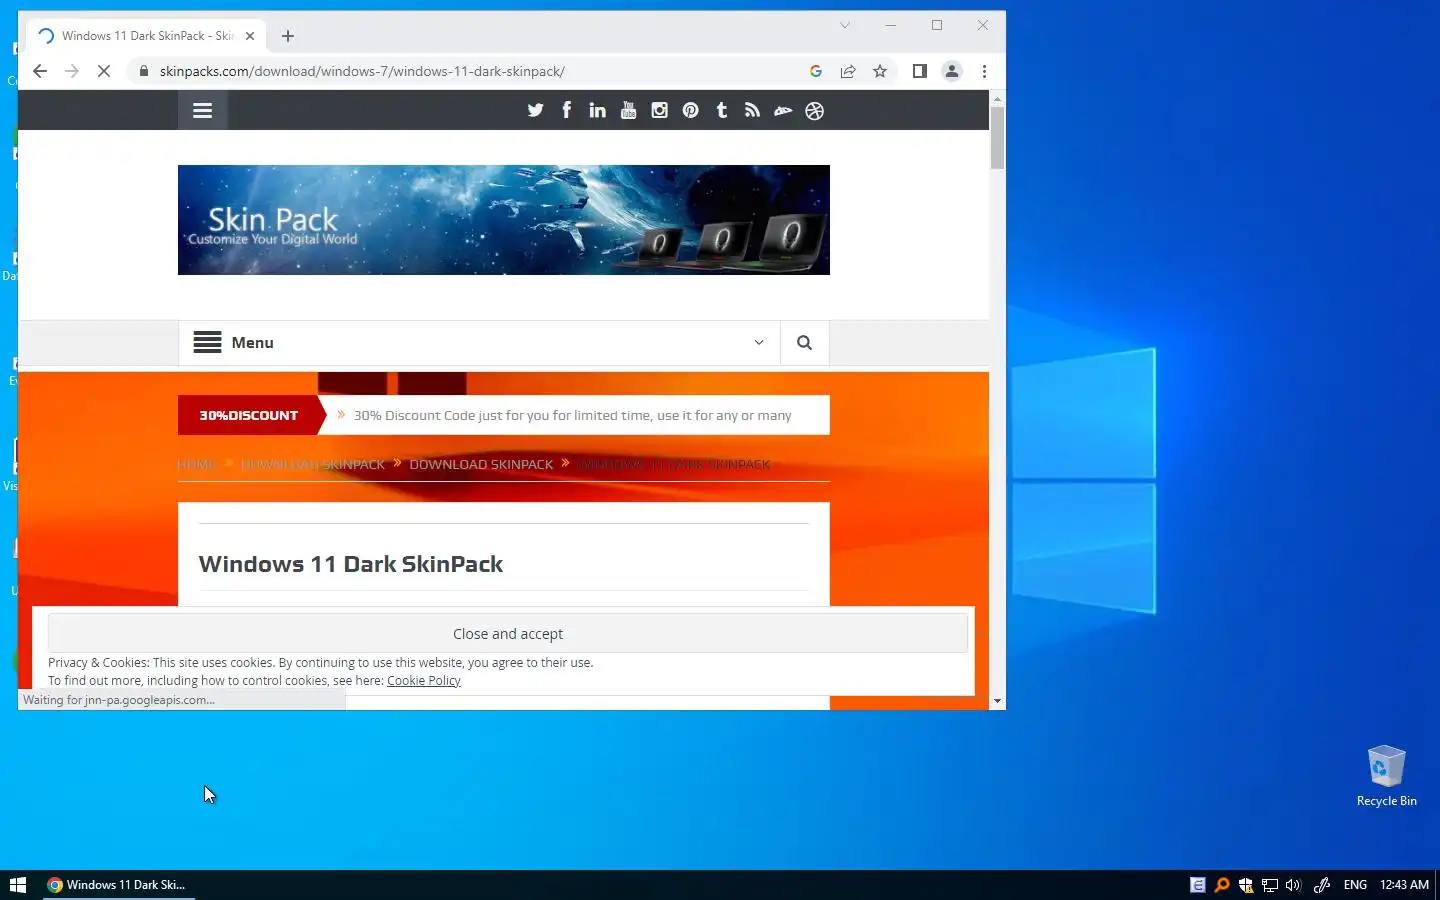Screen dimensions: 1440x900
Task: Stop loading the page
Action: 103,71
